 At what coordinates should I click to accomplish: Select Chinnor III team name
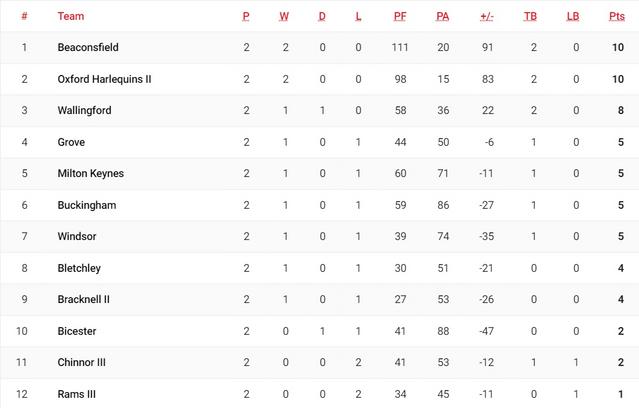[82, 362]
